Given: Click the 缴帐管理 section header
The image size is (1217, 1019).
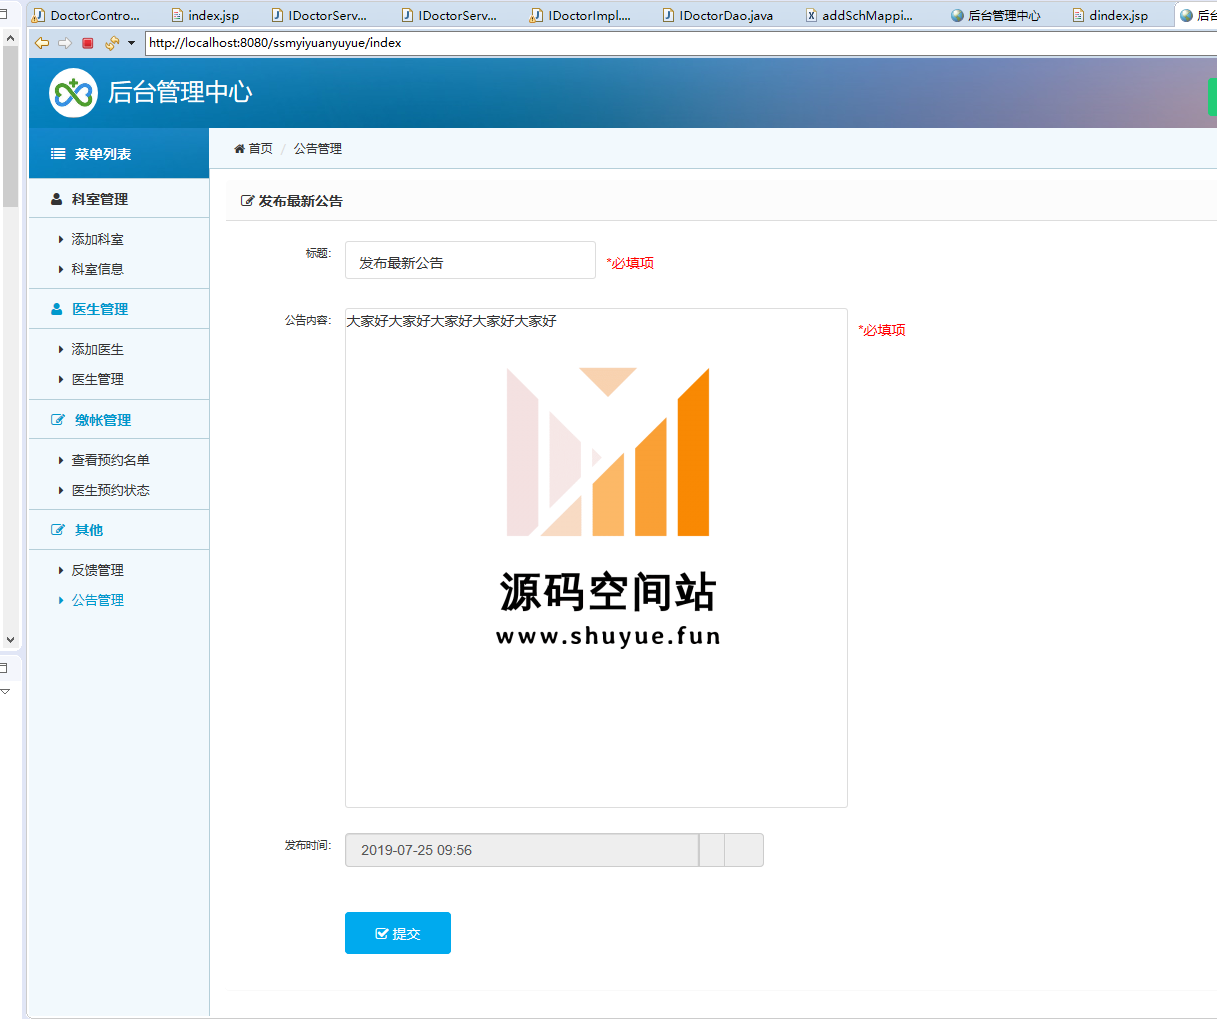Looking at the screenshot, I should coord(119,420).
